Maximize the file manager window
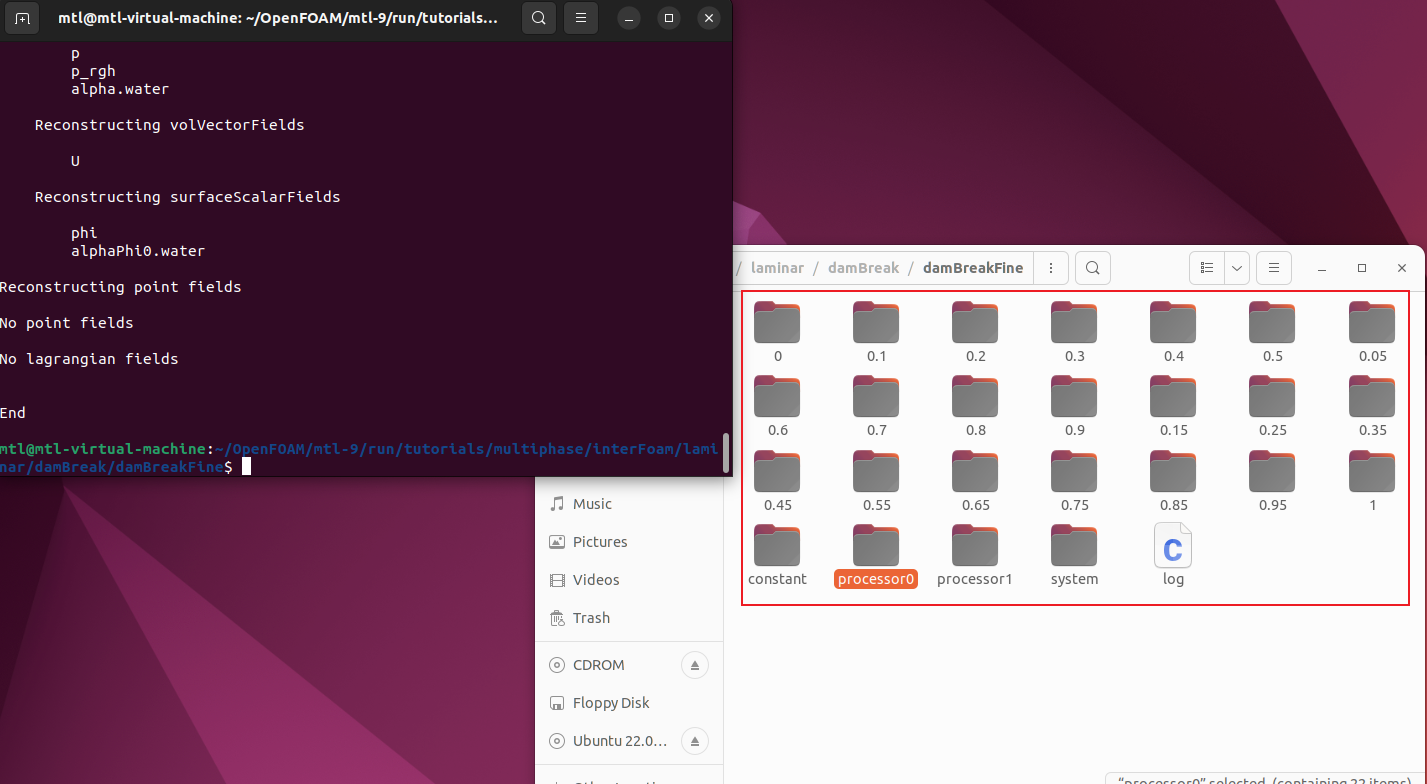 1362,268
